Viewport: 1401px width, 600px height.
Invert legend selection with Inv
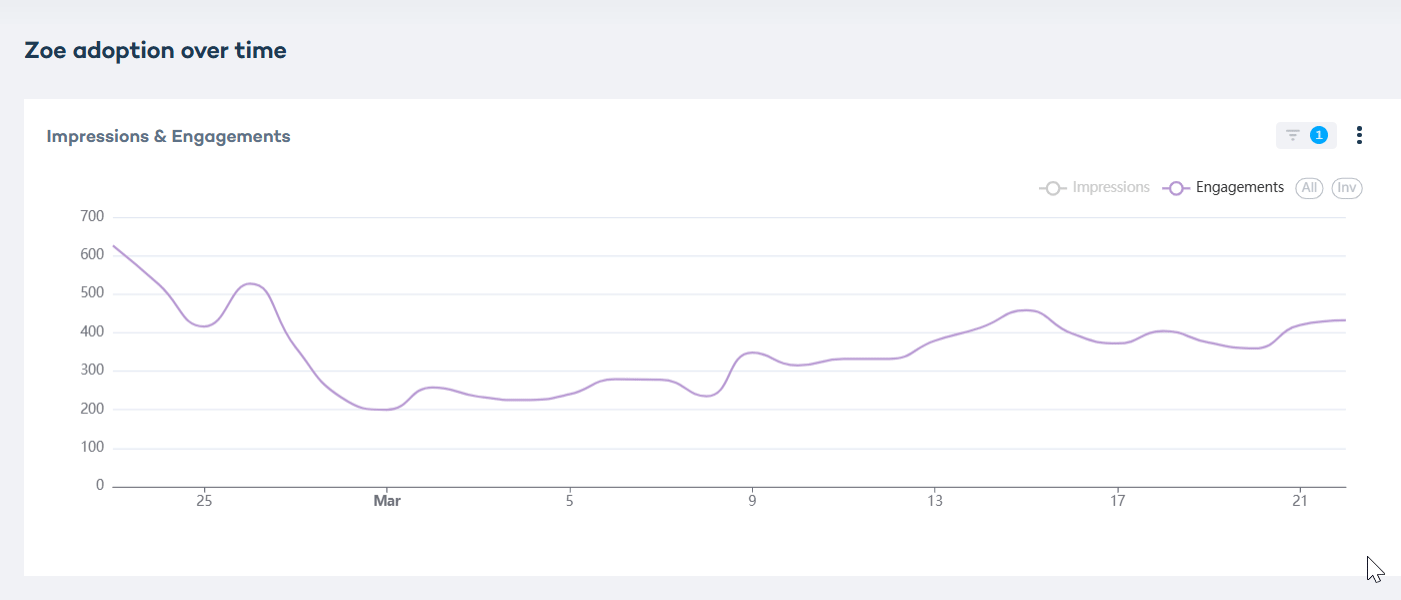pyautogui.click(x=1347, y=188)
